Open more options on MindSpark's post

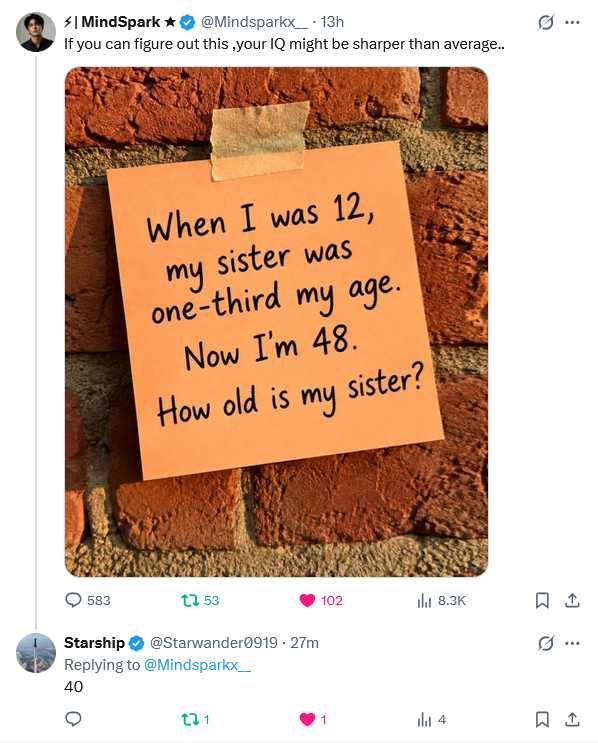(x=572, y=22)
